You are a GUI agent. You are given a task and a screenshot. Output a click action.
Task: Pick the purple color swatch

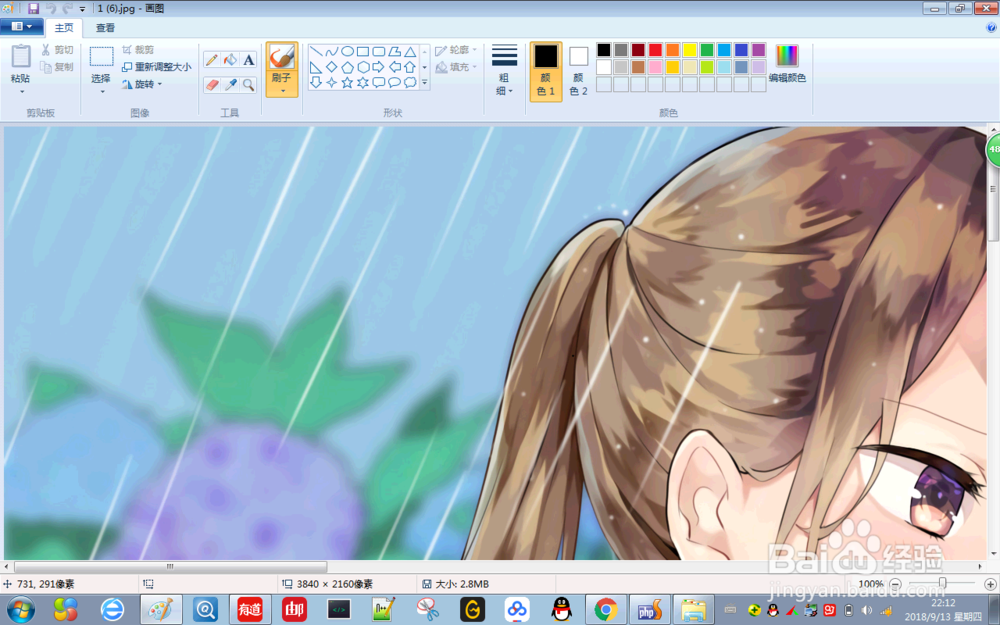coord(759,50)
